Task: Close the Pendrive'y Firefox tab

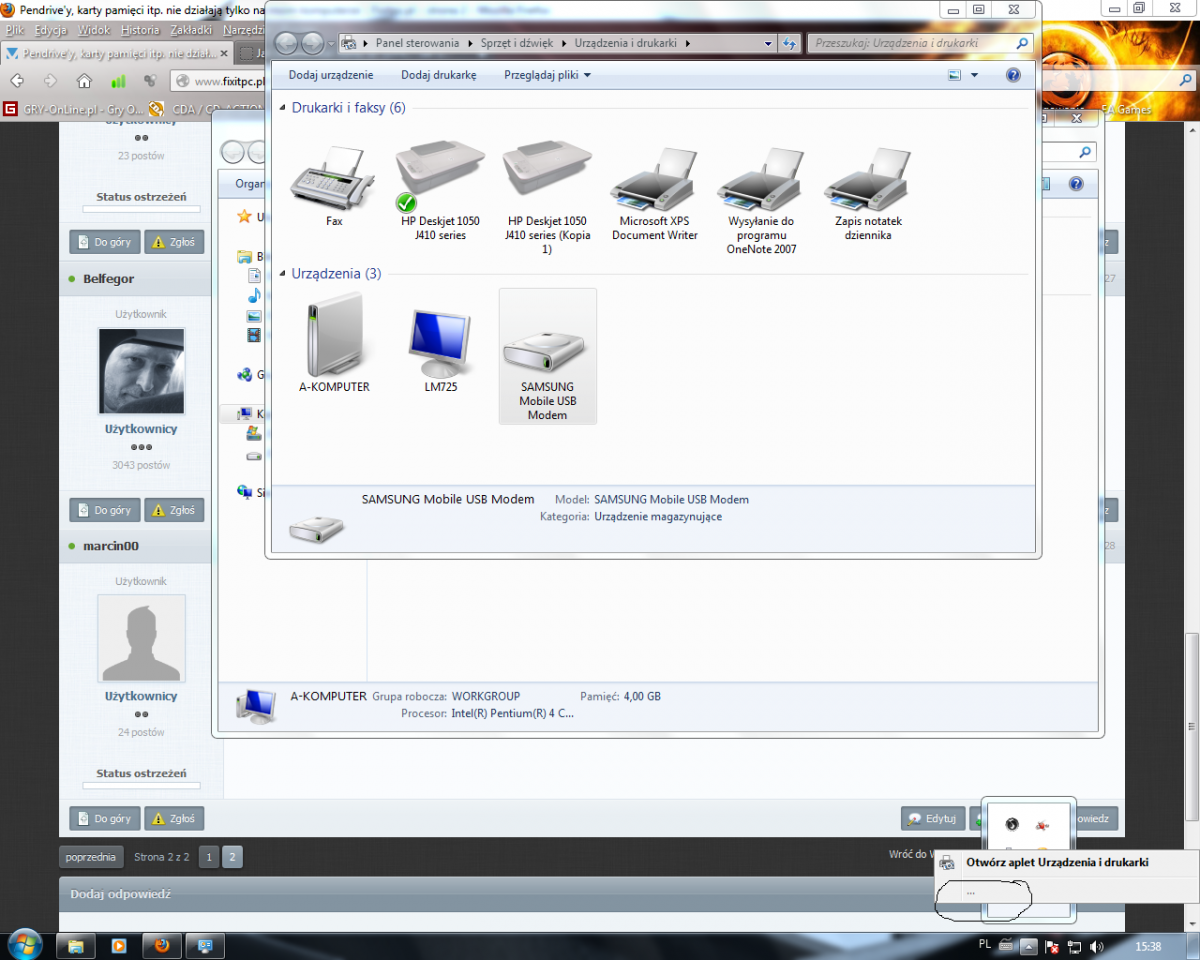Action: pyautogui.click(x=224, y=53)
